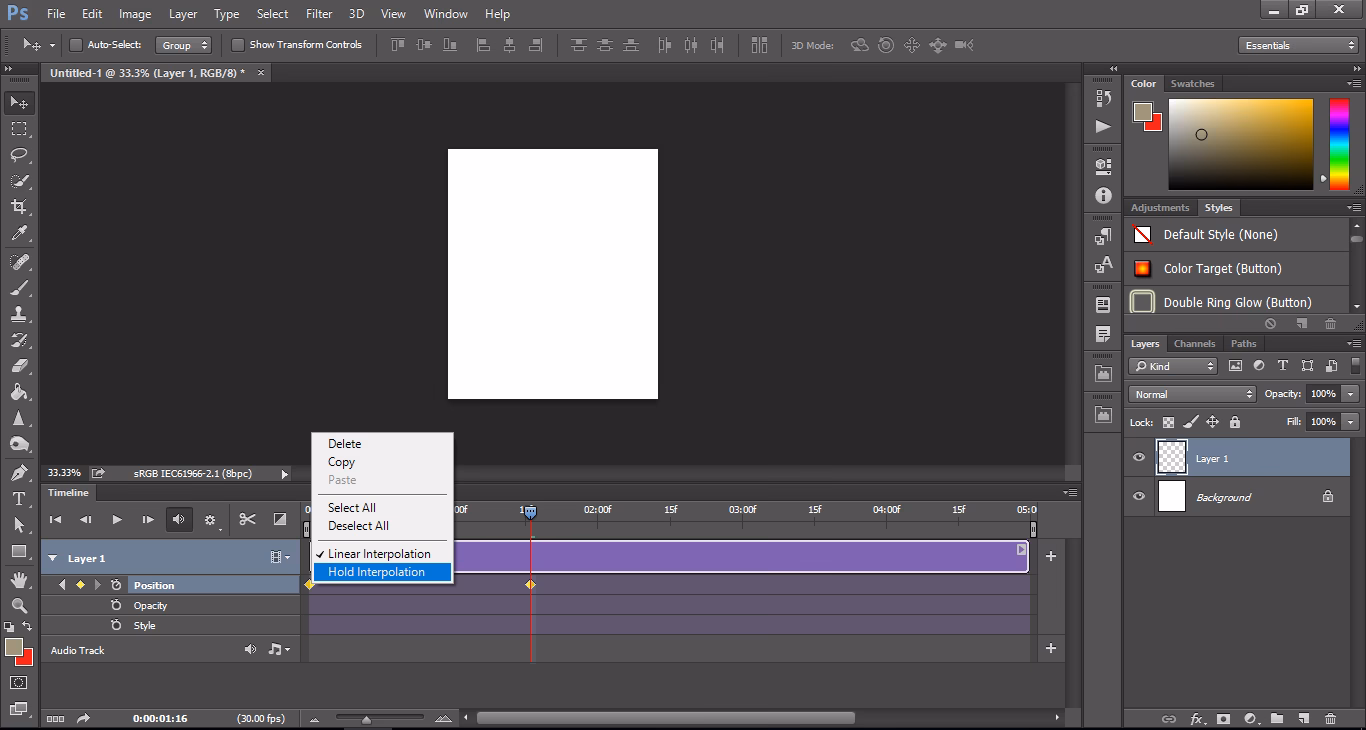Choose Hold Interpolation from the context menu
The height and width of the screenshot is (730, 1366).
tap(376, 571)
